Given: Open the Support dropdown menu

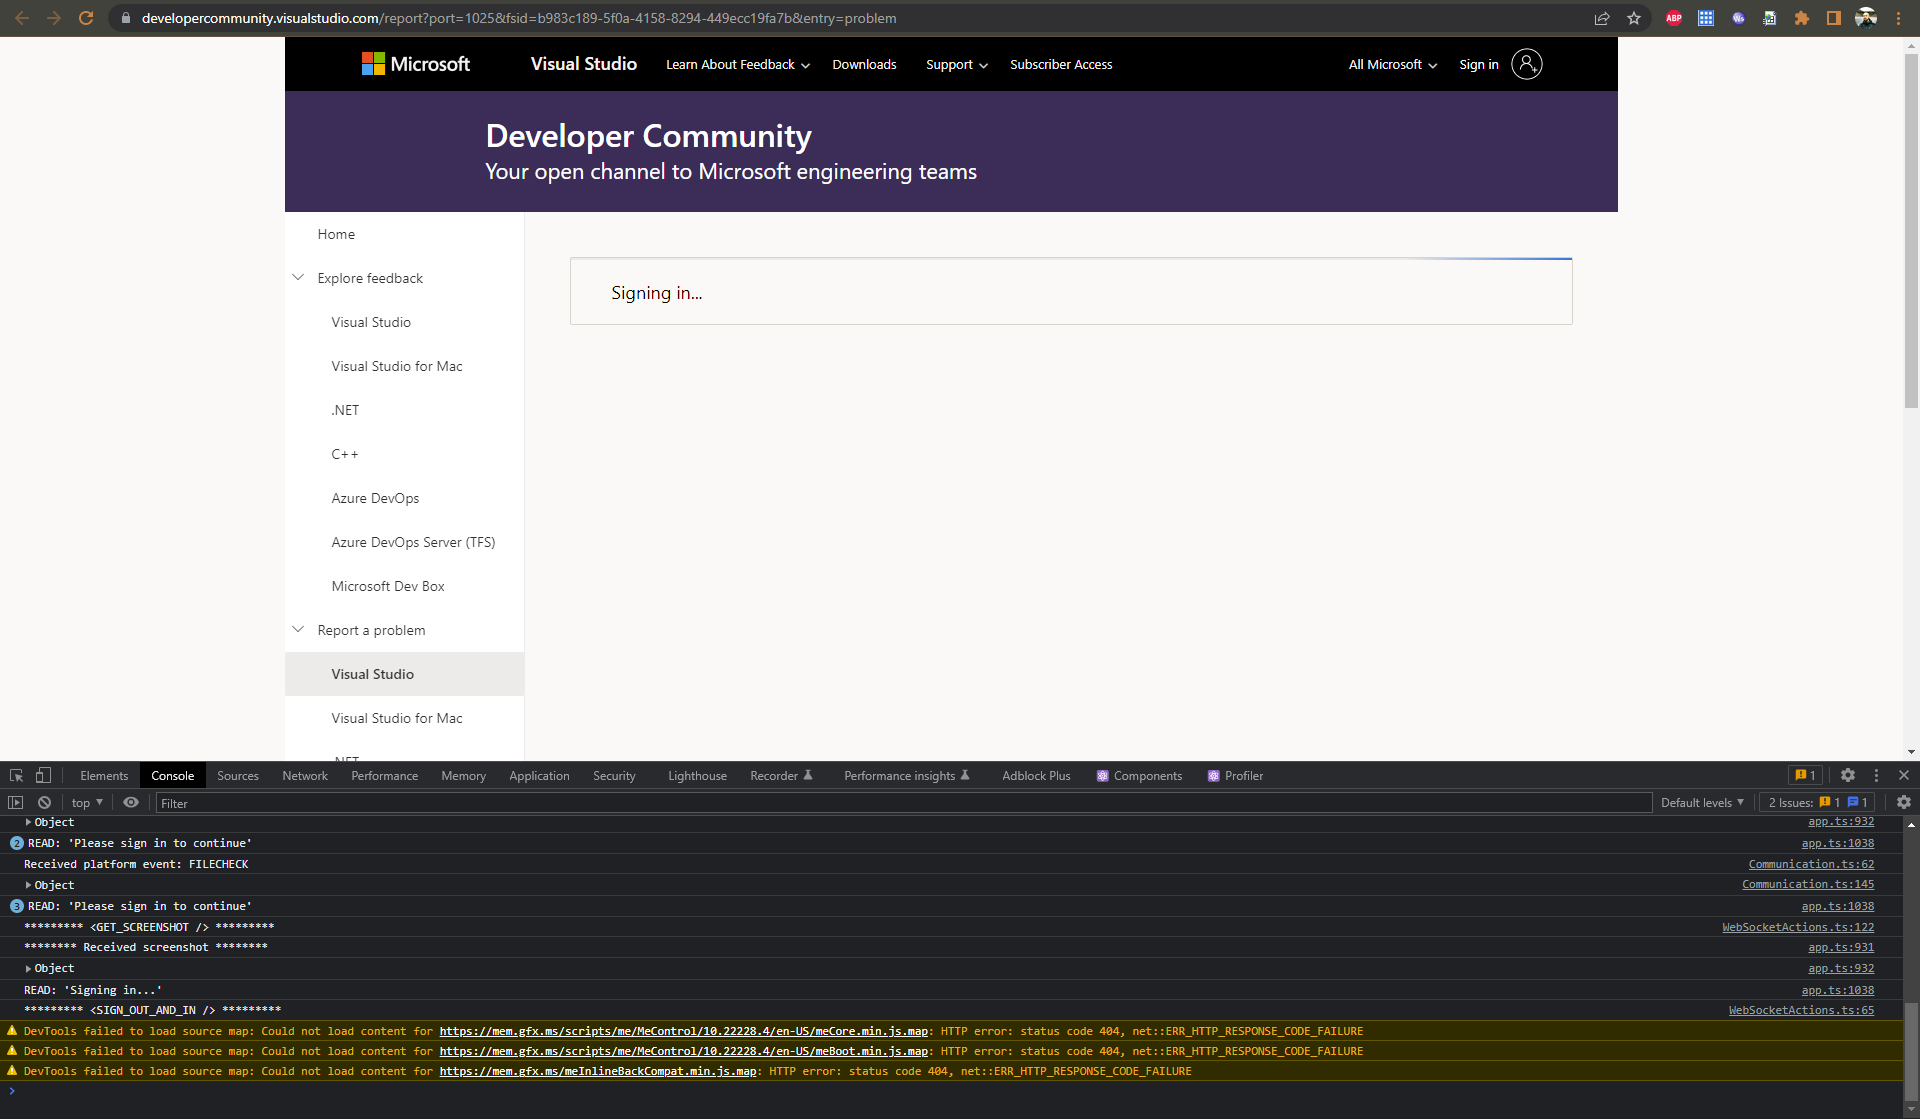Looking at the screenshot, I should pyautogui.click(x=957, y=64).
